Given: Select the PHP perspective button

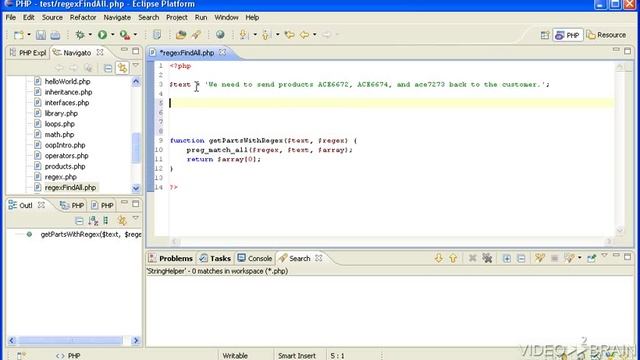Looking at the screenshot, I should click(567, 35).
